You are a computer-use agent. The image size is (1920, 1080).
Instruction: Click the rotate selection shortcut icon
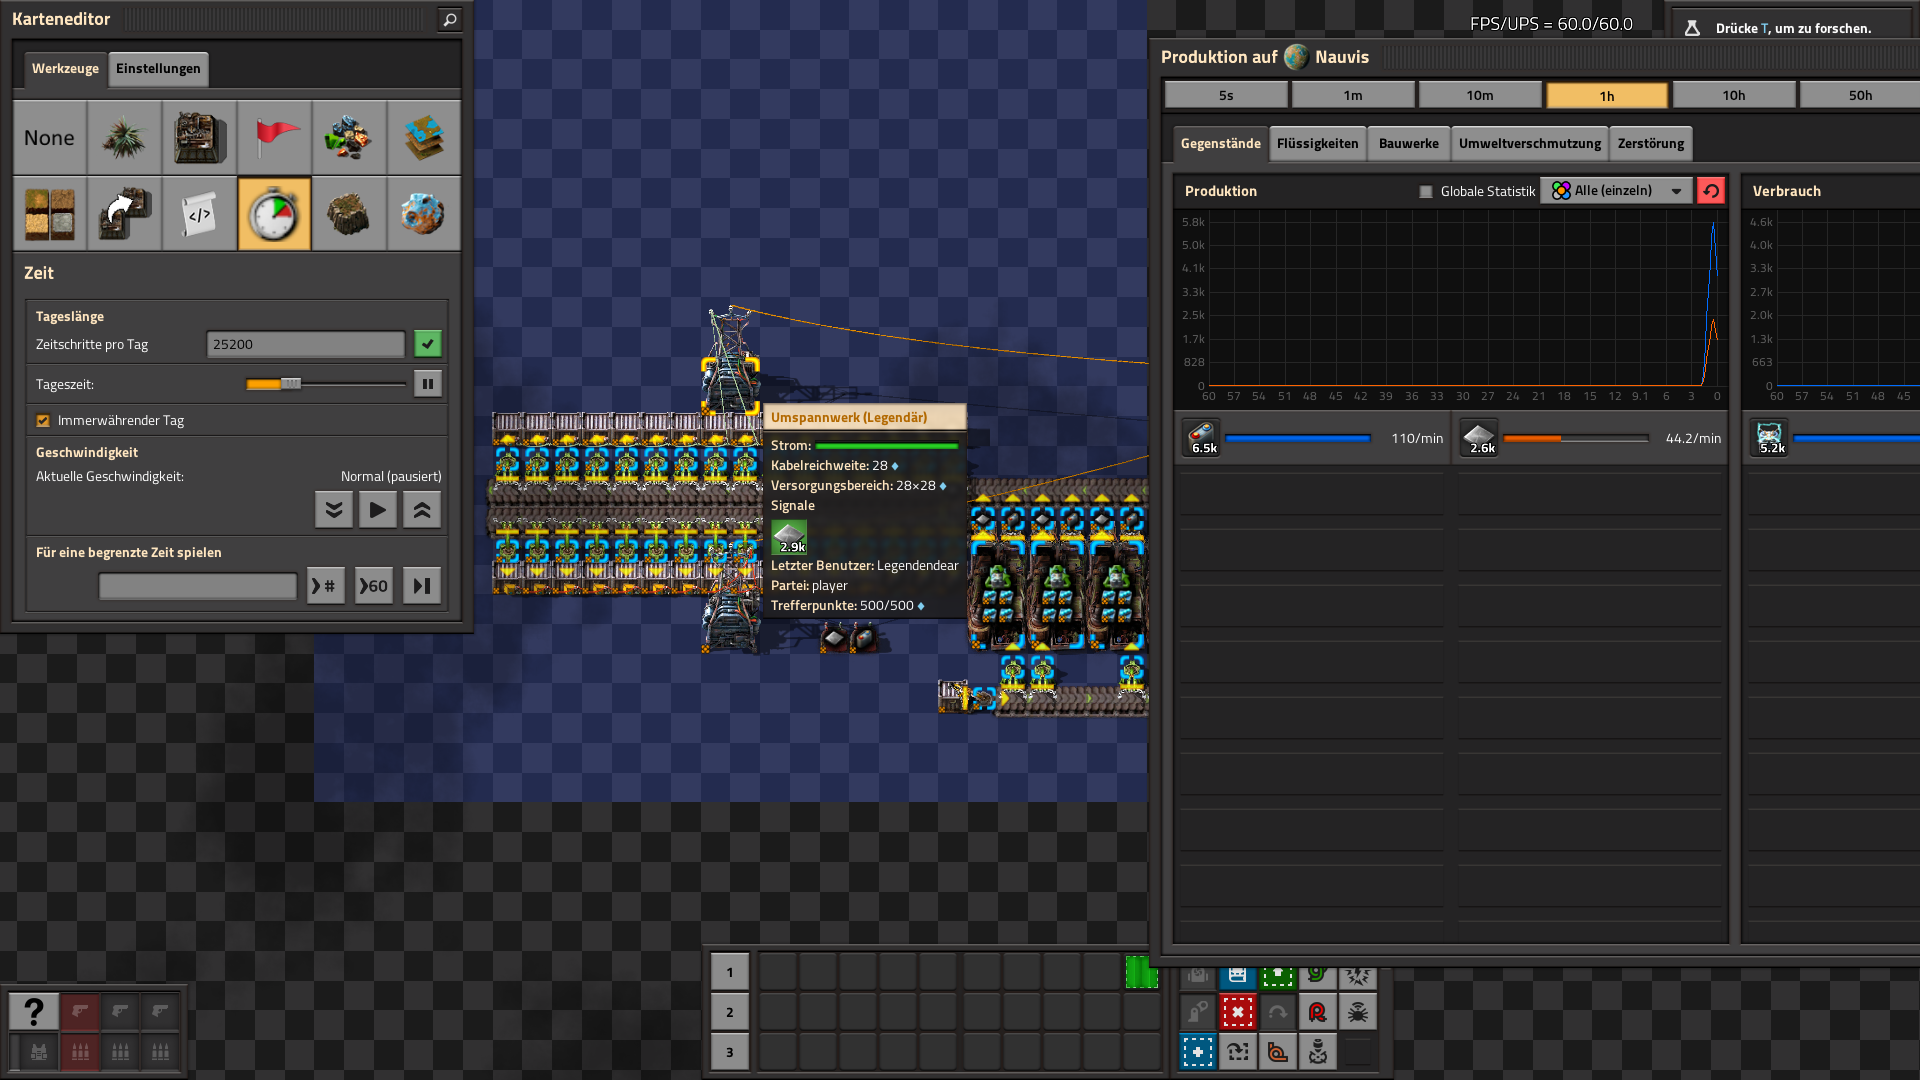[x=1237, y=1052]
